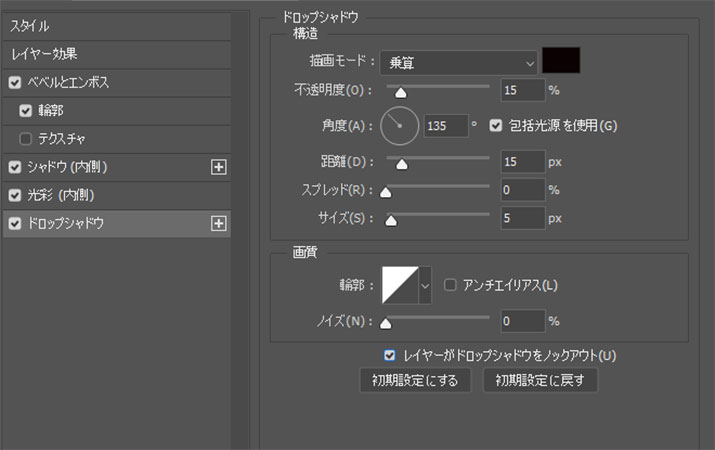This screenshot has height=450, width=715.
Task: Click the 距離 value field
Action: [x=523, y=161]
